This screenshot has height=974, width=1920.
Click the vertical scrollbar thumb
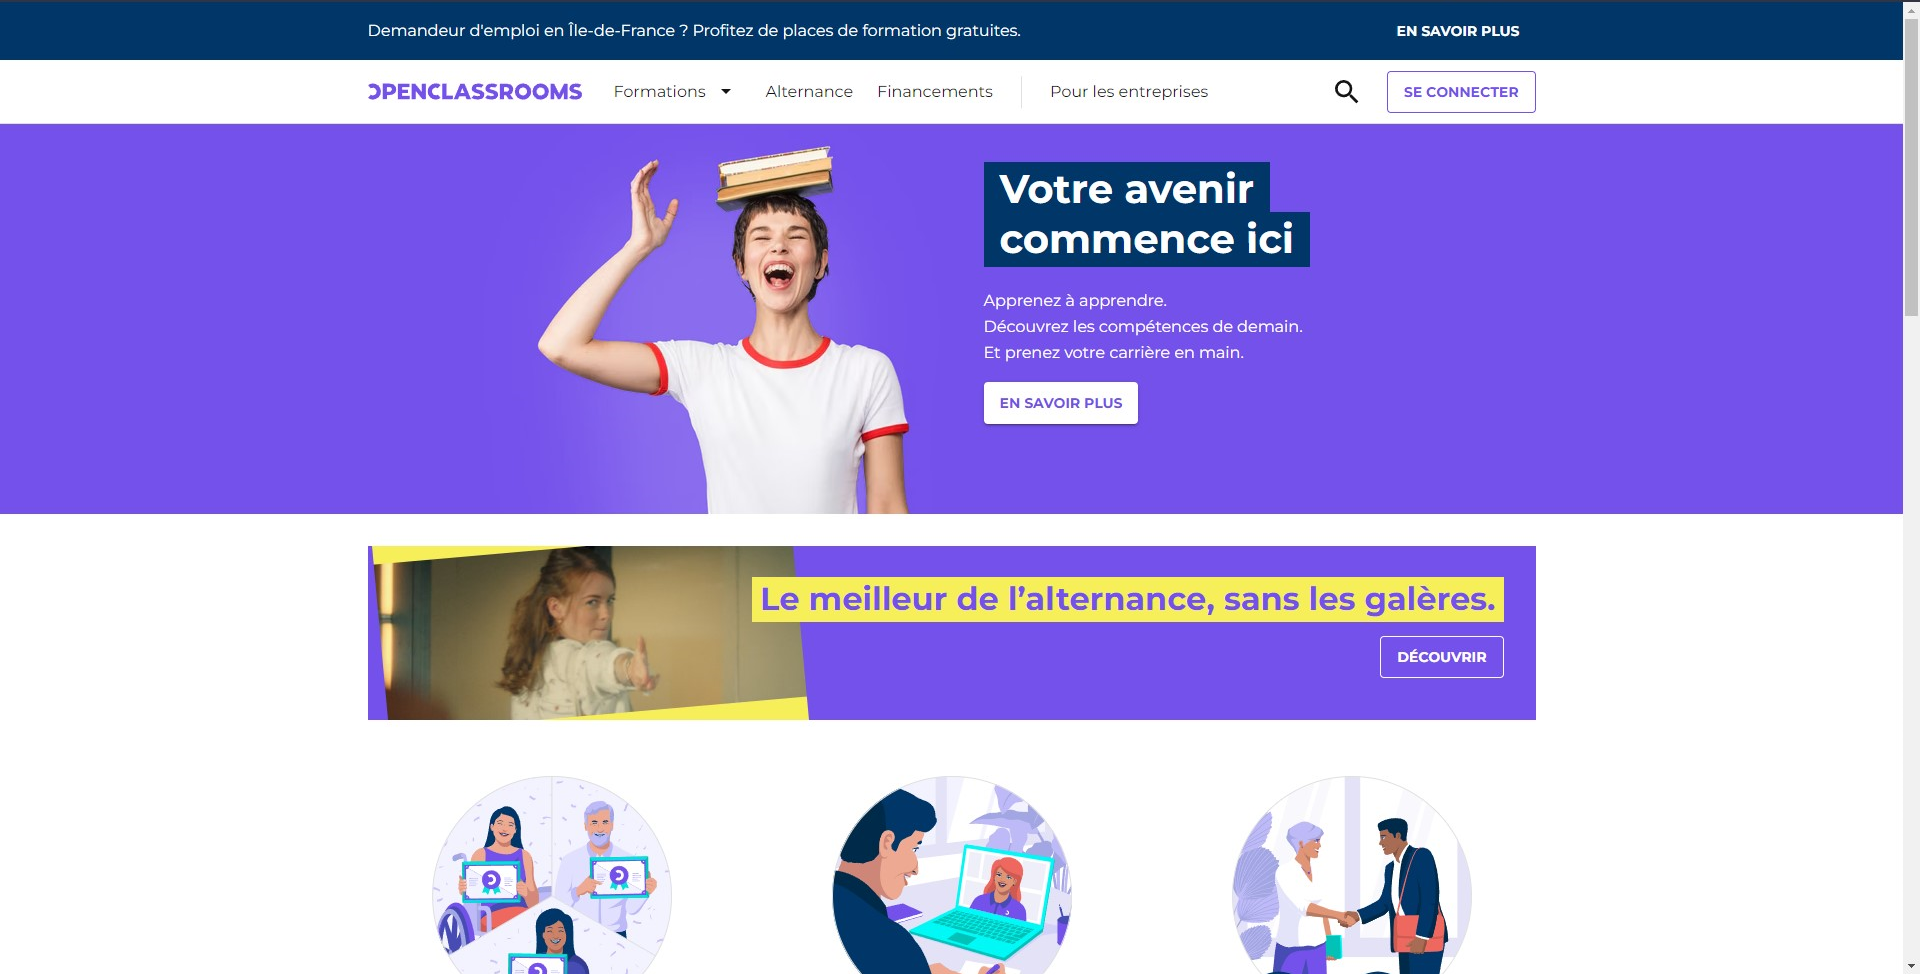pos(1911,166)
